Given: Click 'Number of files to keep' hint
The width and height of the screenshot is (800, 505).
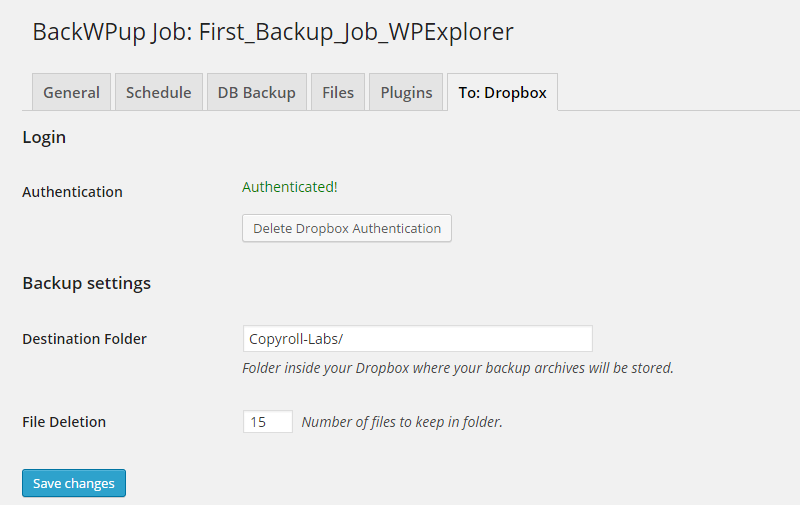Looking at the screenshot, I should point(402,422).
